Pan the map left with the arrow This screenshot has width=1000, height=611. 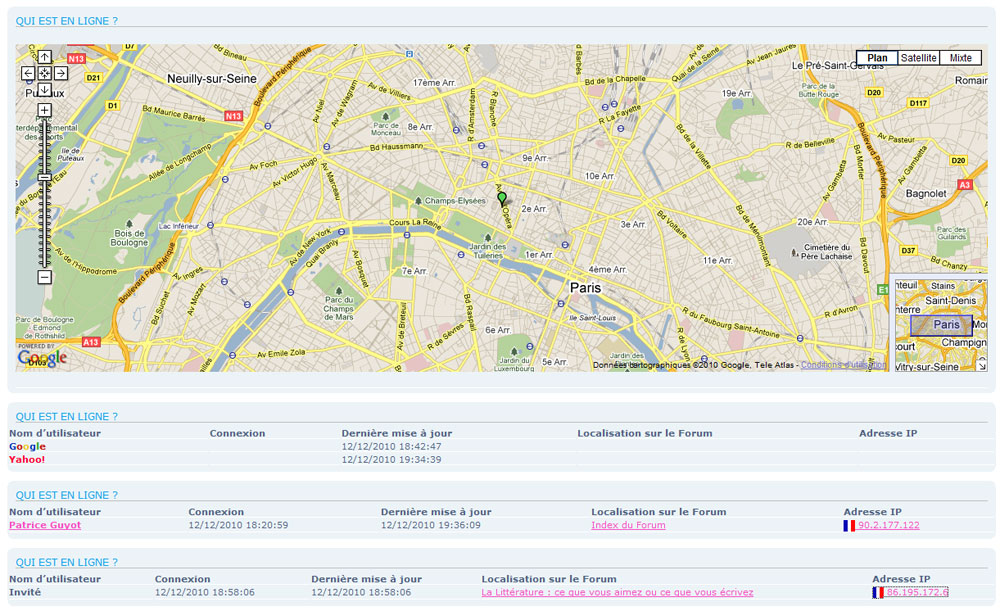tap(28, 73)
